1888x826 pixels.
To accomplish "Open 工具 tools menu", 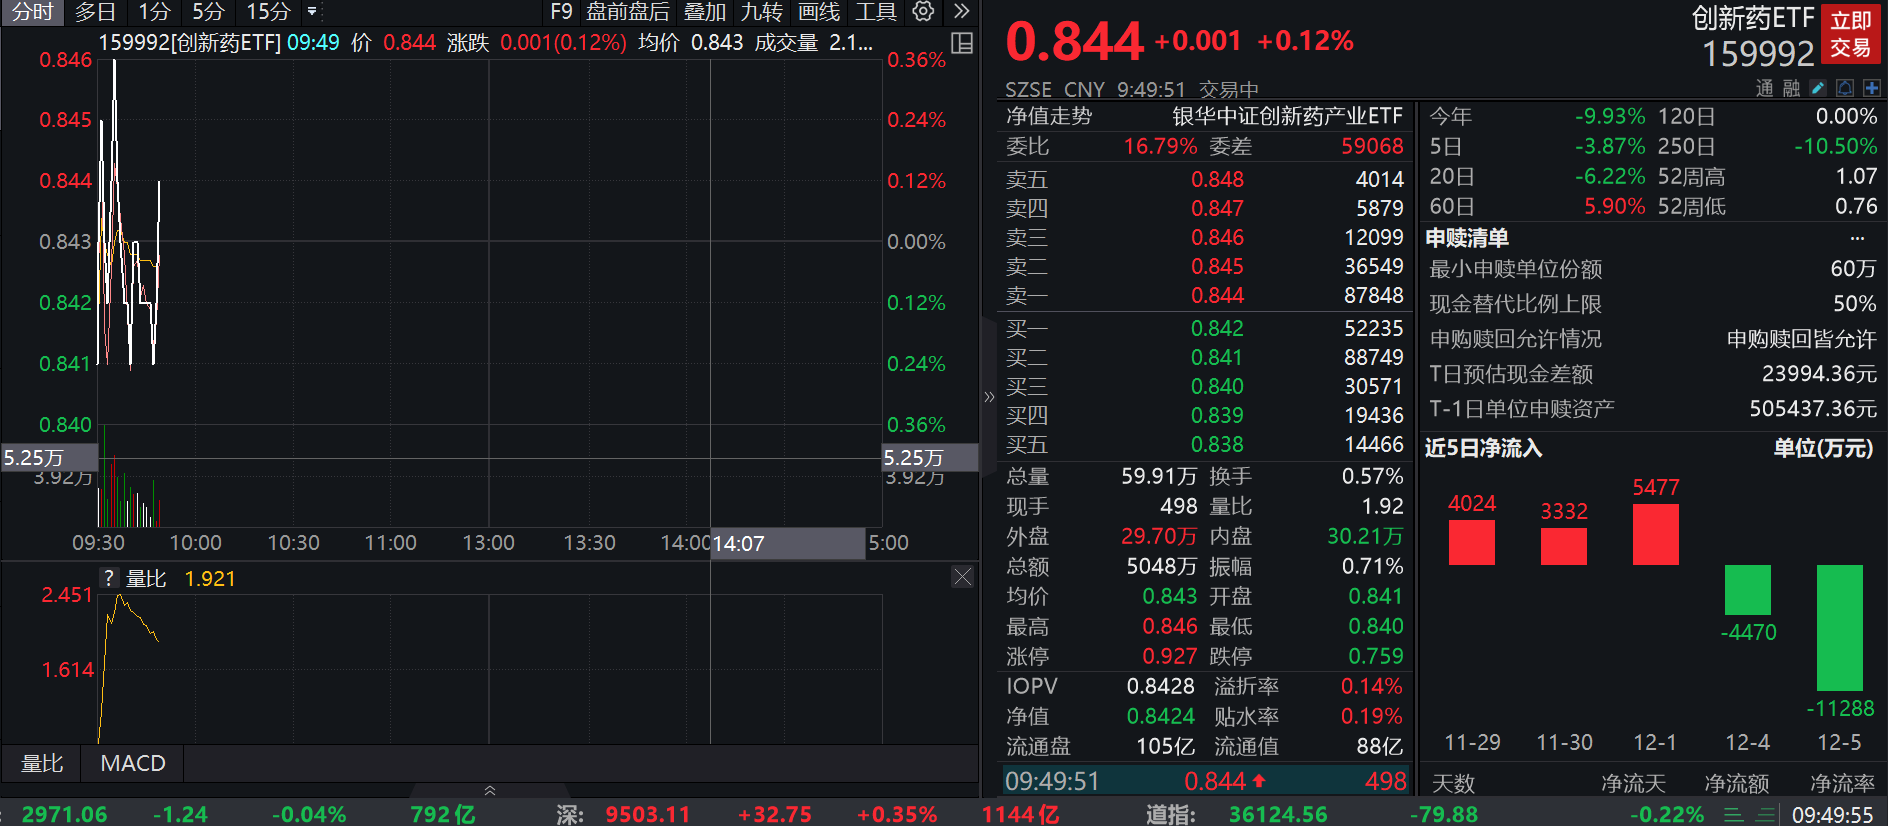I will 876,12.
